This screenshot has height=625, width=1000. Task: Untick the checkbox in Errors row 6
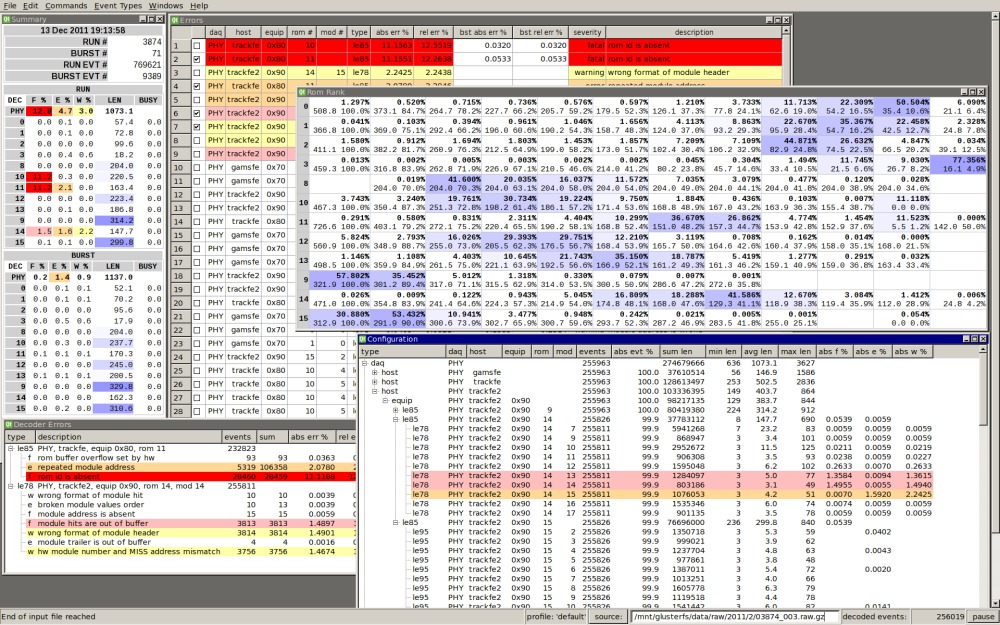pos(197,114)
